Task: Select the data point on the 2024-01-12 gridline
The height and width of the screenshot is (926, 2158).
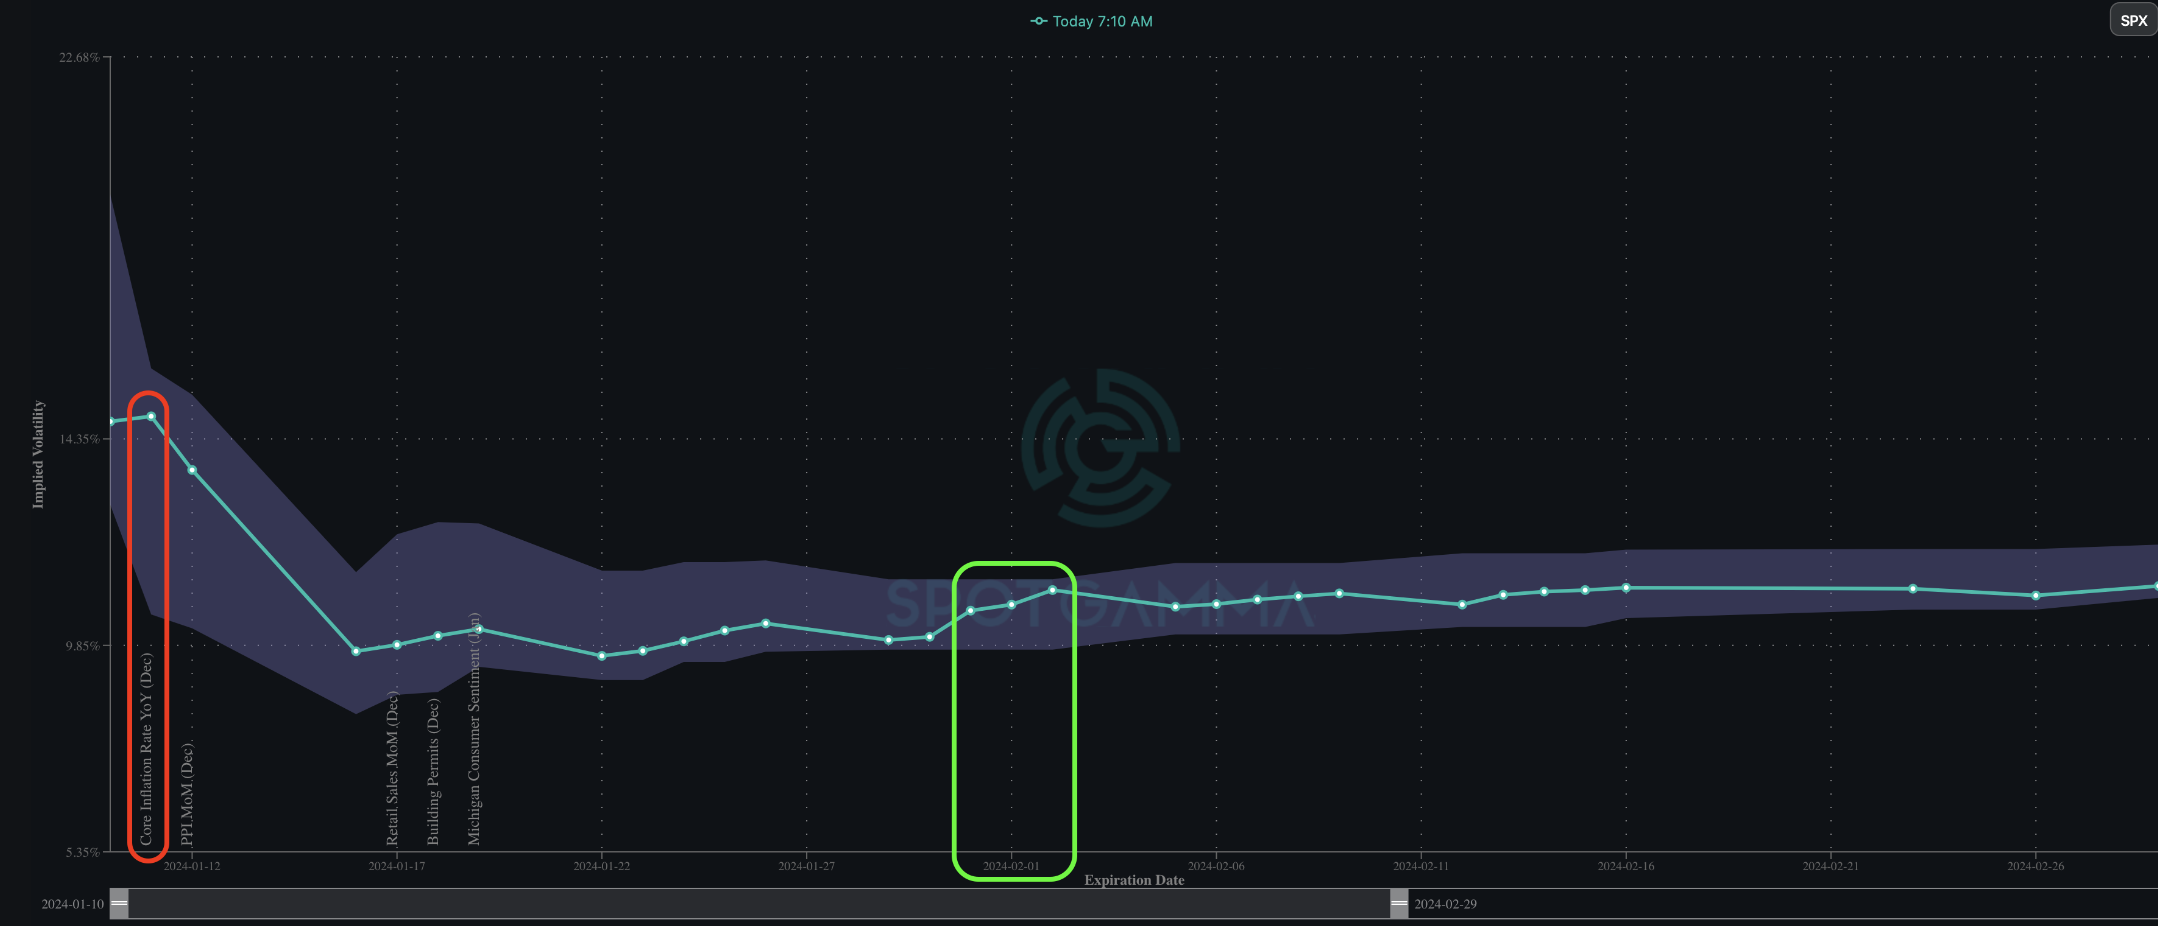Action: click(x=192, y=470)
